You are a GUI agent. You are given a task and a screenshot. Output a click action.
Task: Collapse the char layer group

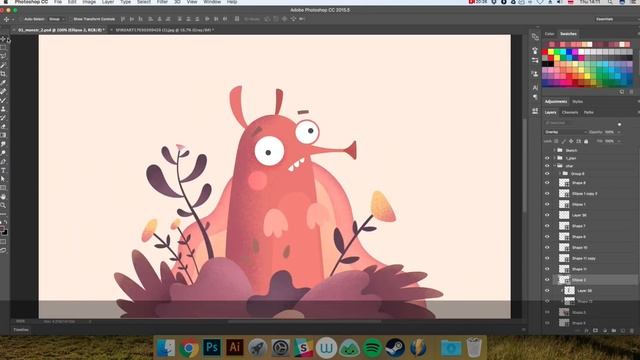coord(555,166)
